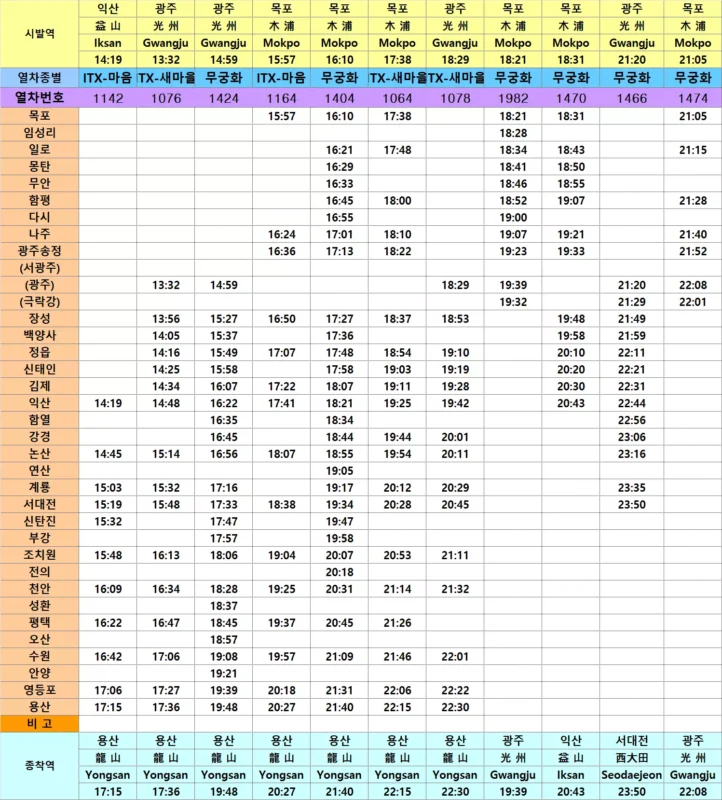Click the 안양 station label
The image size is (722, 800).
39,673
